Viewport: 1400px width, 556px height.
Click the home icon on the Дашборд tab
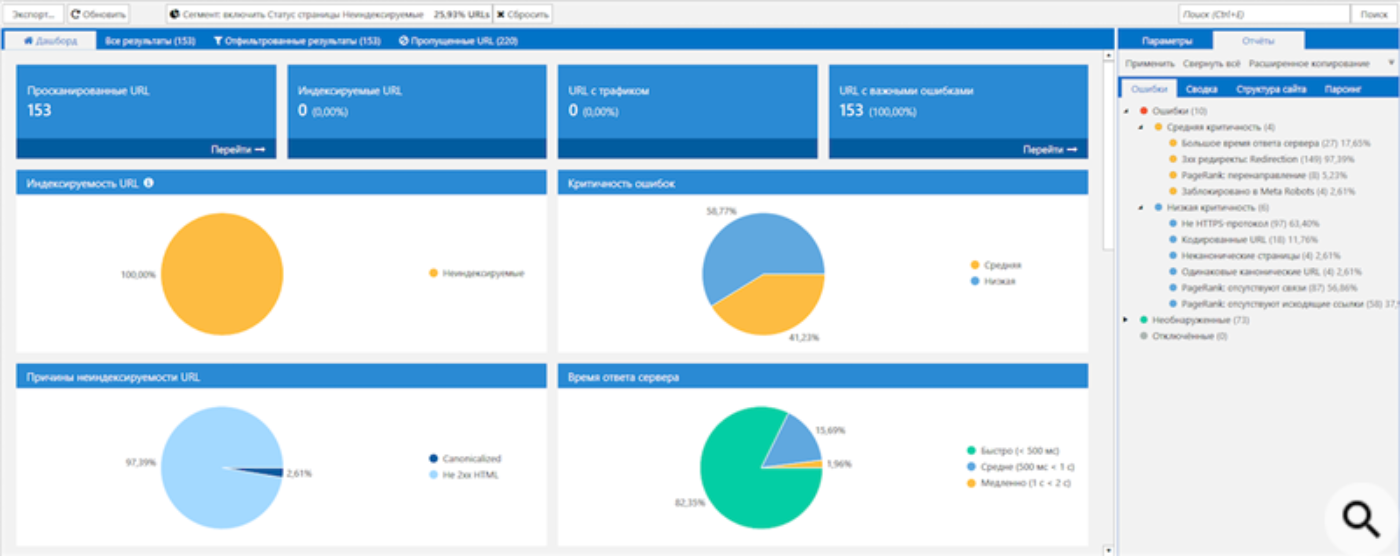[29, 41]
